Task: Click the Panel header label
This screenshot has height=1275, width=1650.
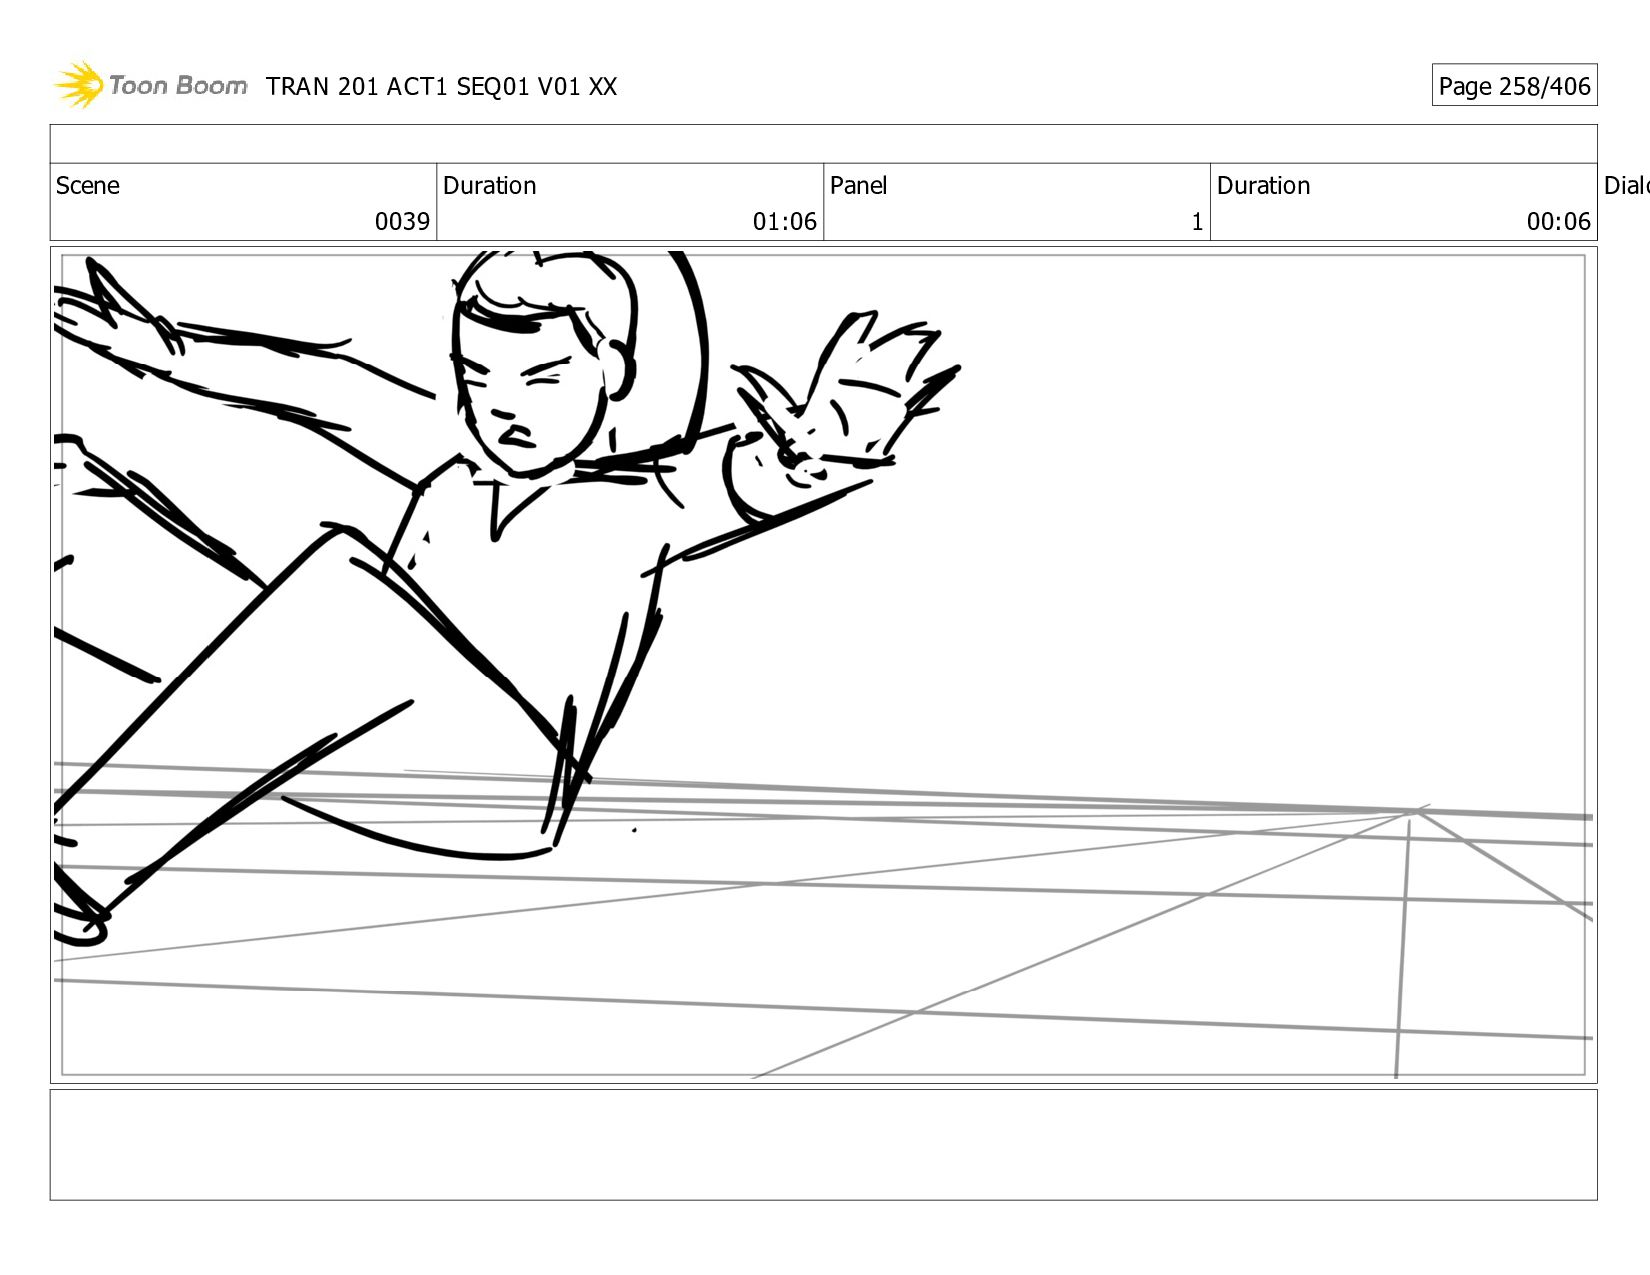Action: coord(858,186)
